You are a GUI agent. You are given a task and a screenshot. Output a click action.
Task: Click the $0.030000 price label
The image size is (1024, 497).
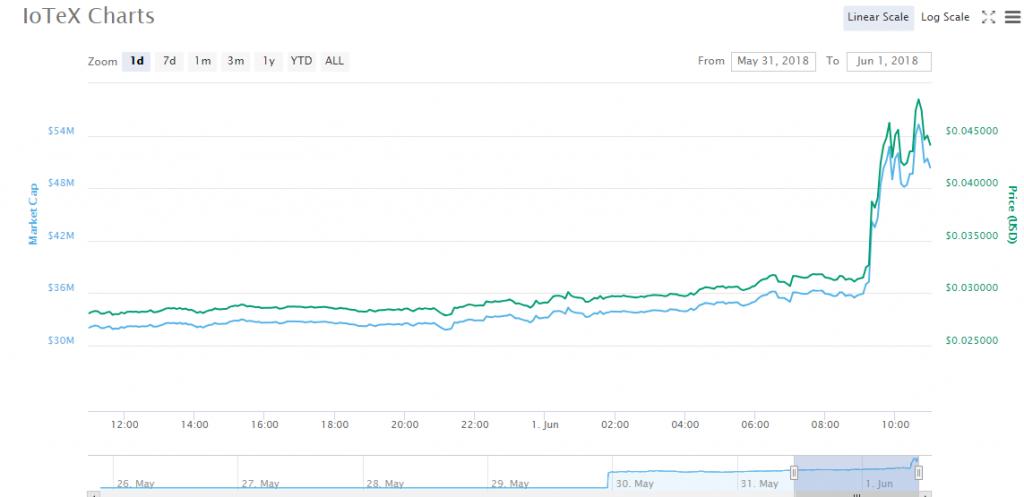coord(972,288)
